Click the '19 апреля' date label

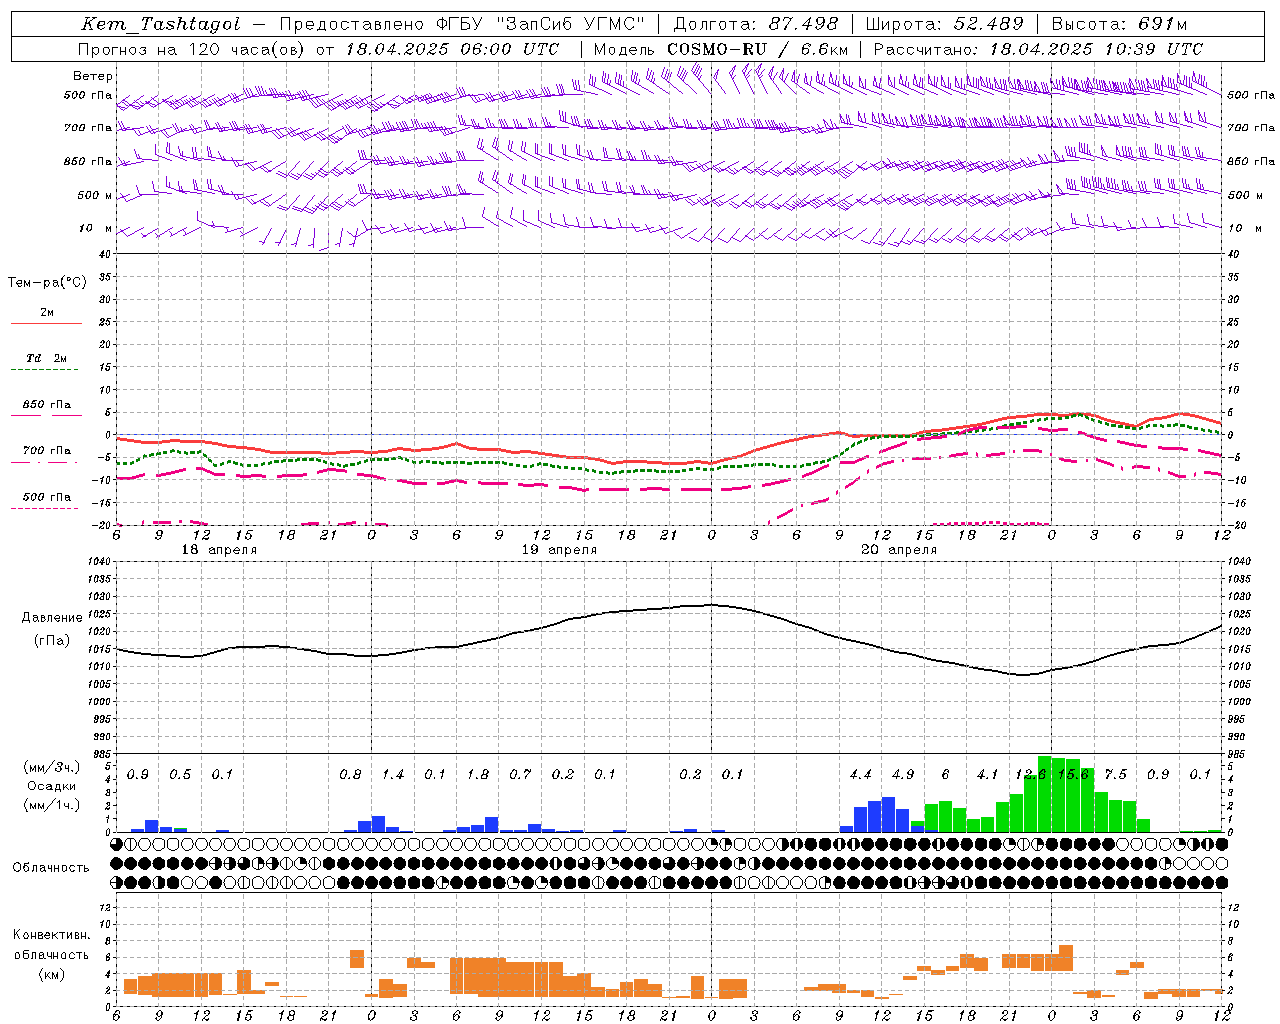pyautogui.click(x=559, y=550)
